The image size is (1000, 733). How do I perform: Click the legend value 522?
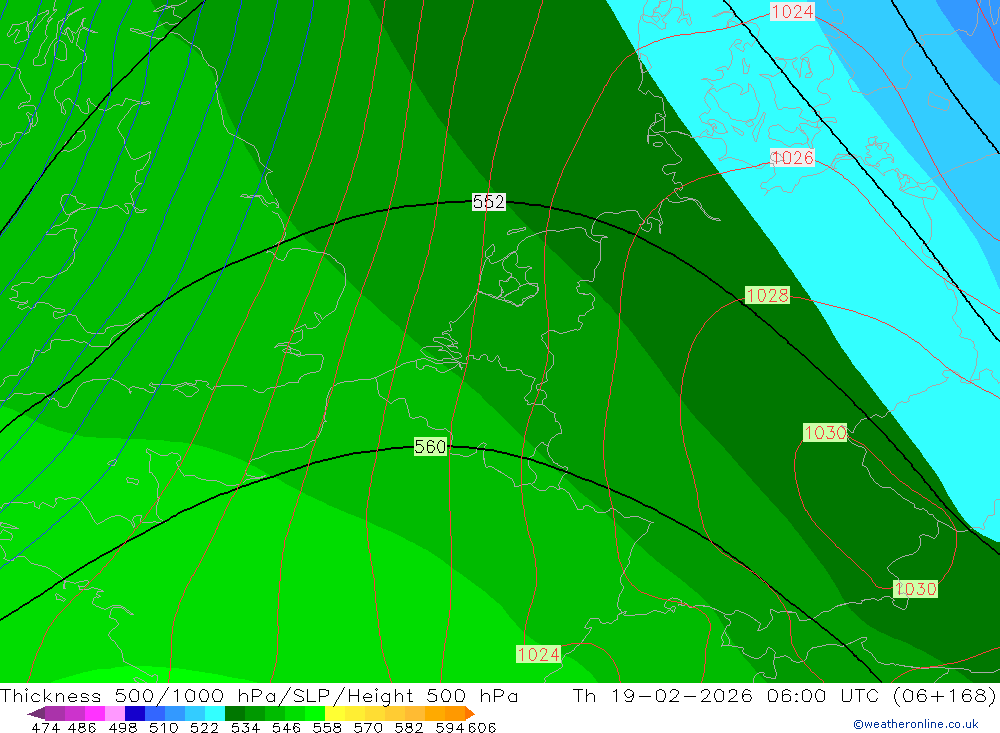204,728
